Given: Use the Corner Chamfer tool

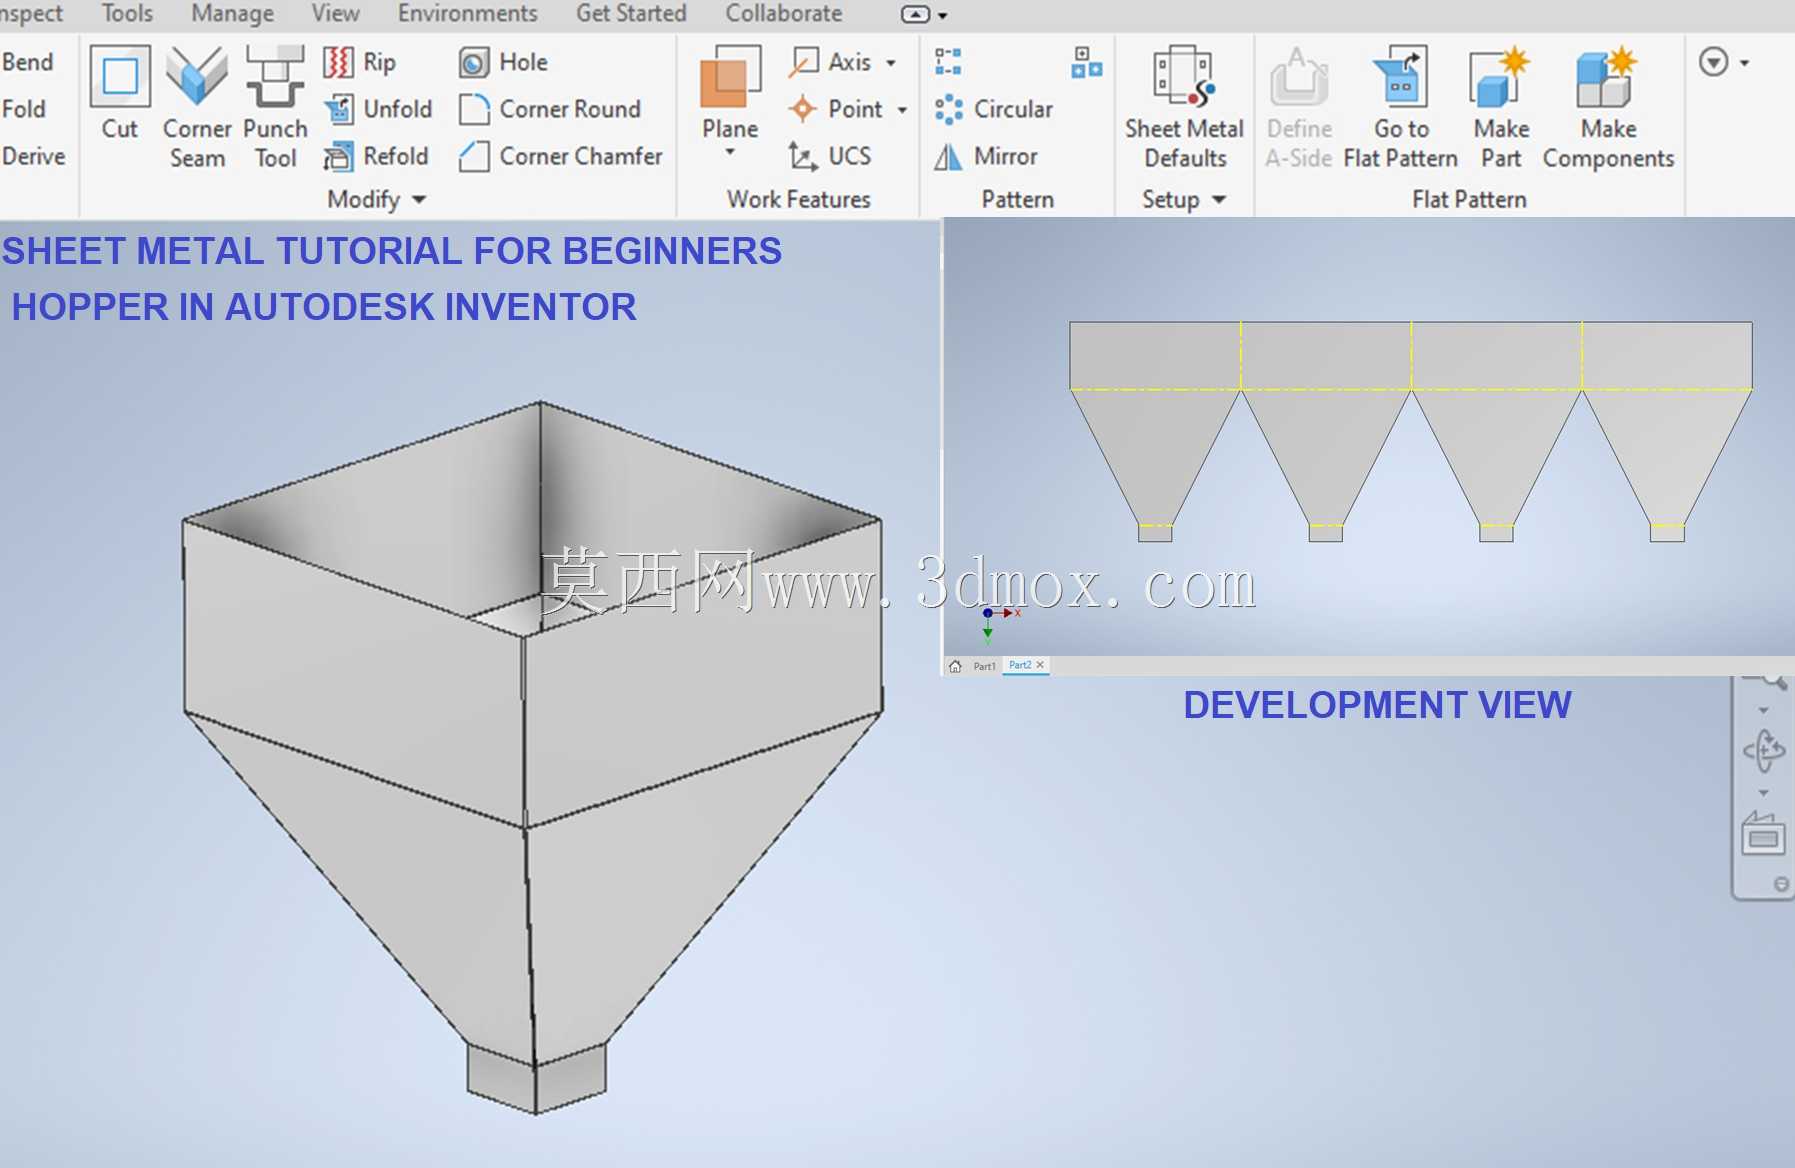Looking at the screenshot, I should (561, 156).
